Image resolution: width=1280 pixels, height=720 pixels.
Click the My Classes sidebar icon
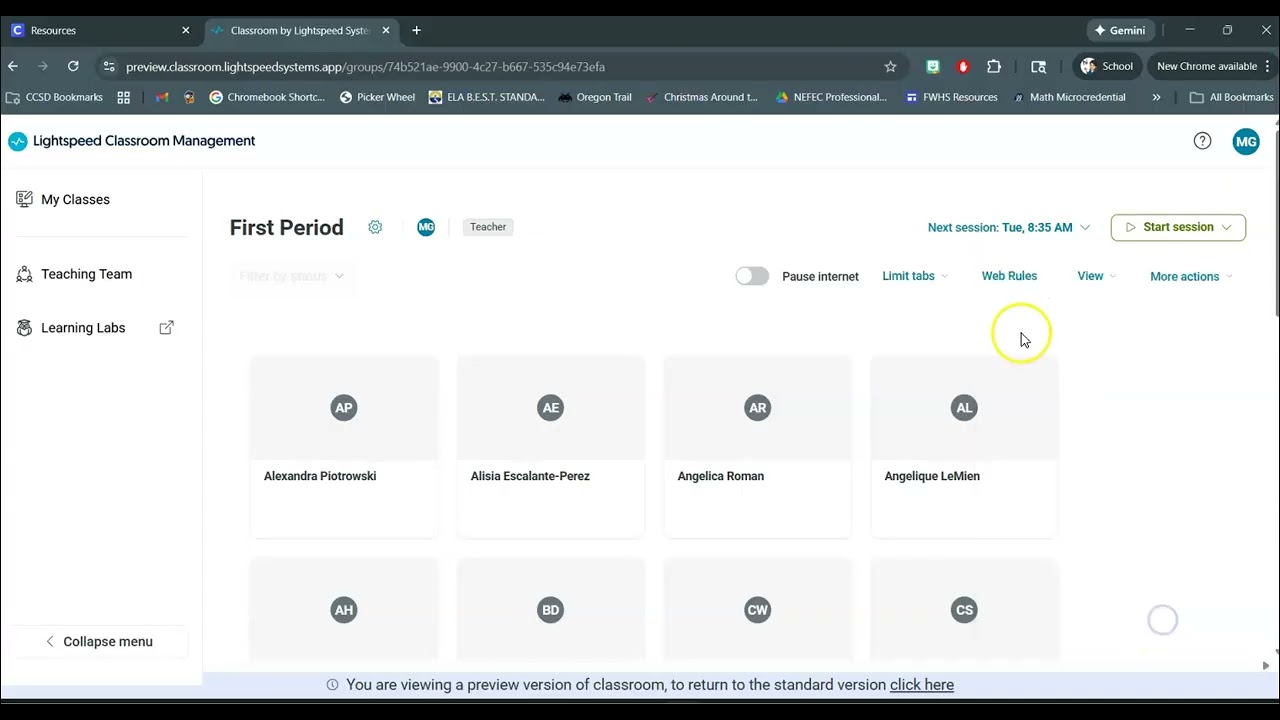click(x=25, y=199)
